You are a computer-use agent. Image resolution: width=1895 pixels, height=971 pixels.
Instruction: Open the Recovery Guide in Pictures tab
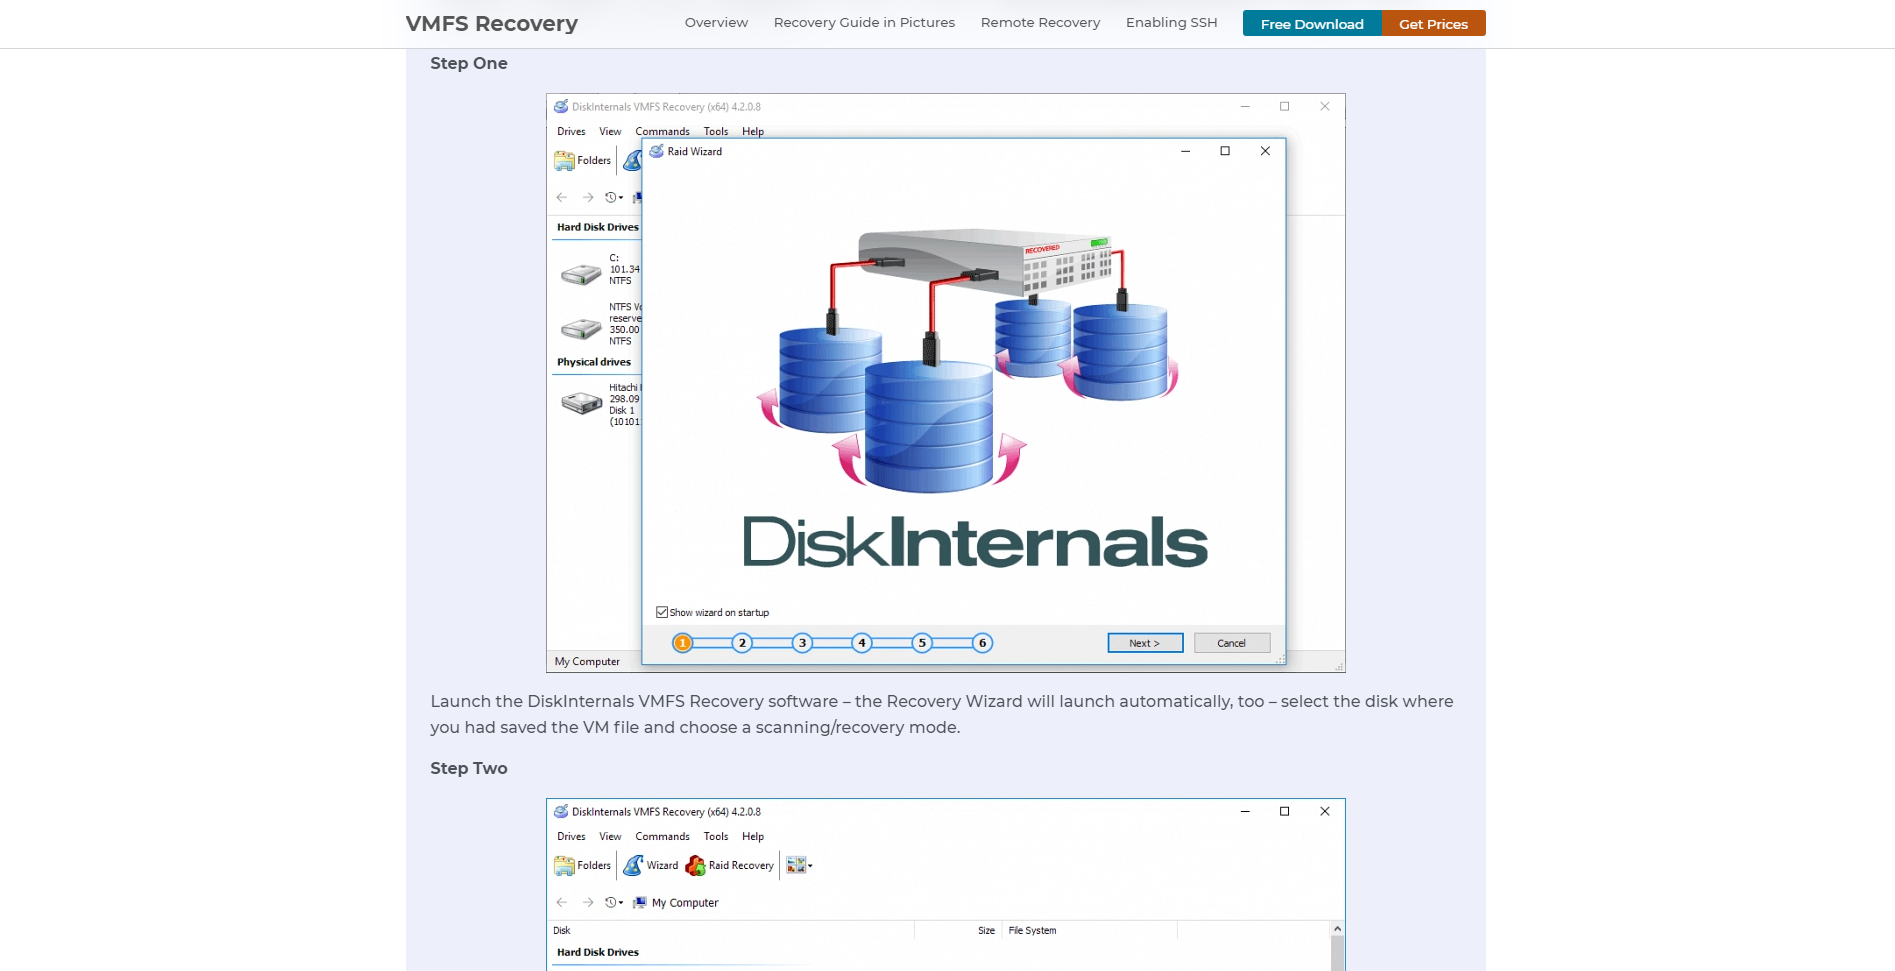[x=864, y=22]
